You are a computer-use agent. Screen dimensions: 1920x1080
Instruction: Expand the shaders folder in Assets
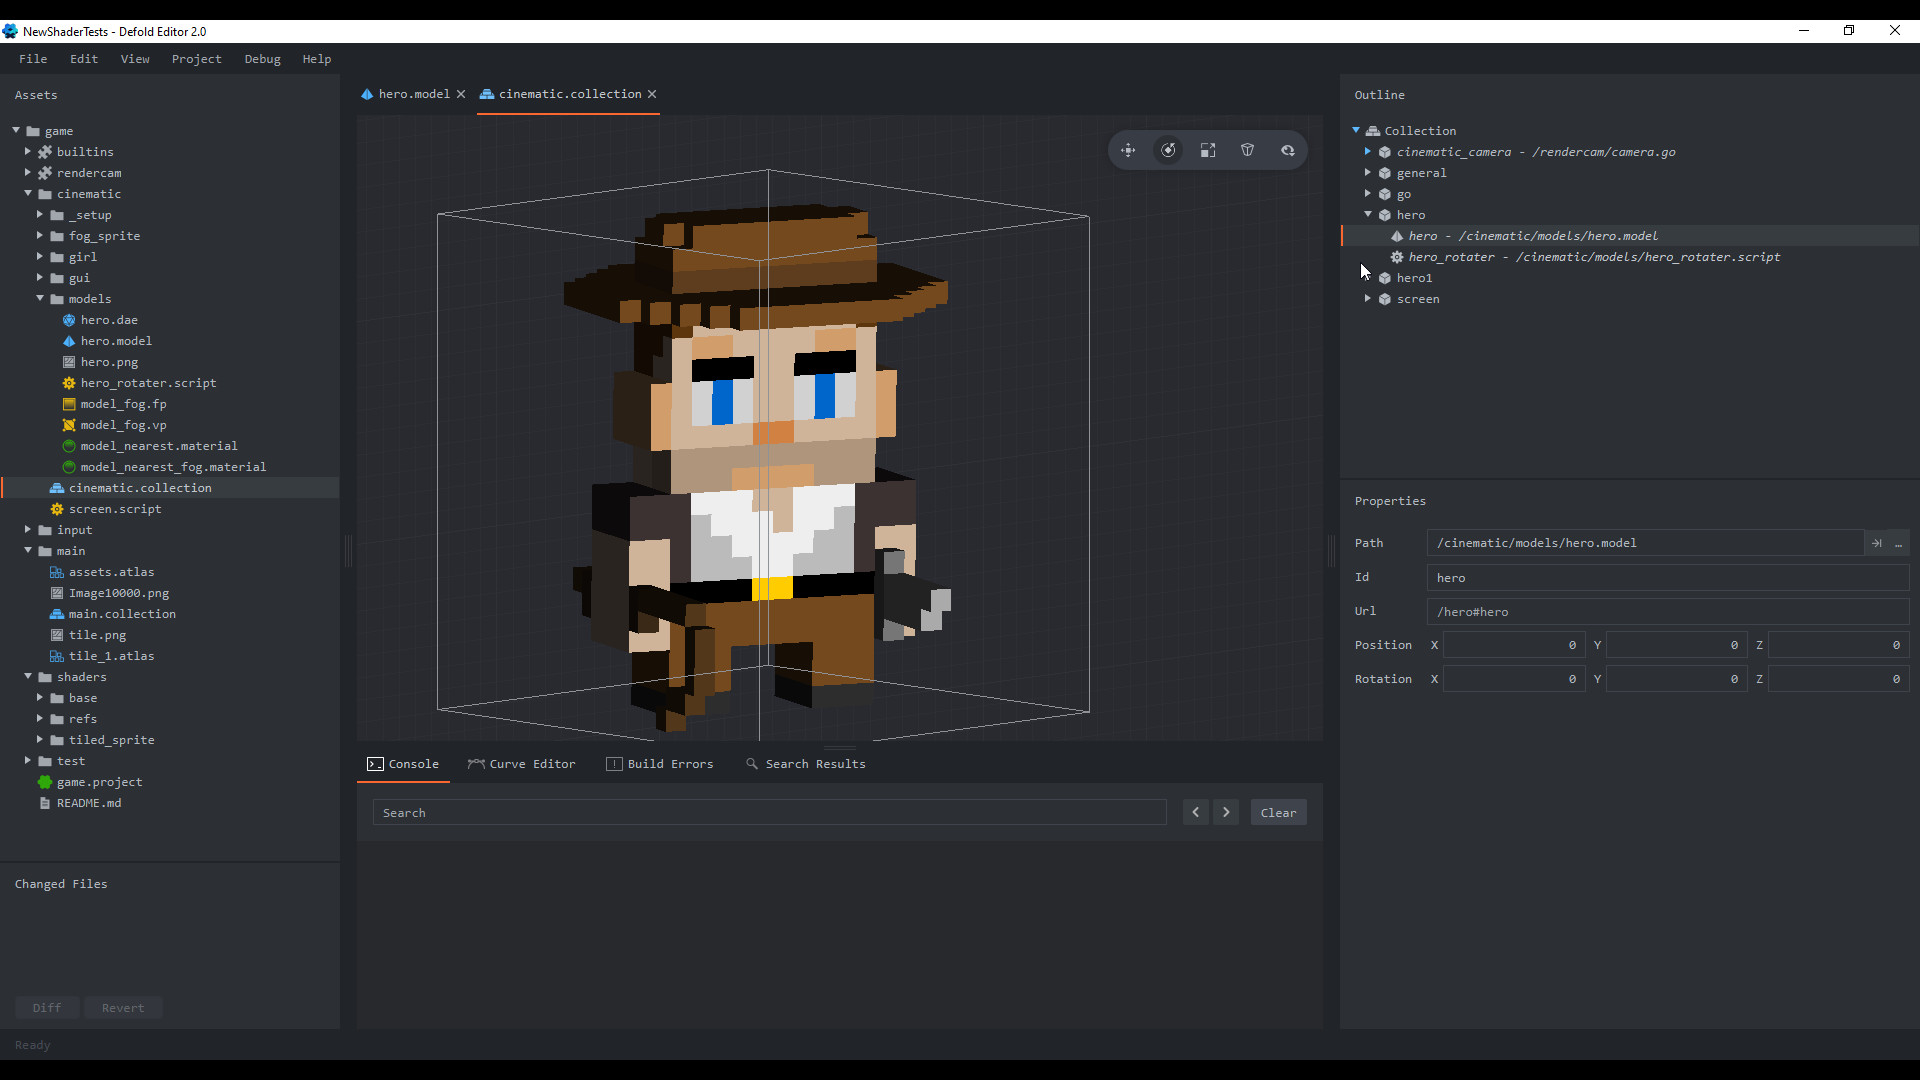(29, 676)
